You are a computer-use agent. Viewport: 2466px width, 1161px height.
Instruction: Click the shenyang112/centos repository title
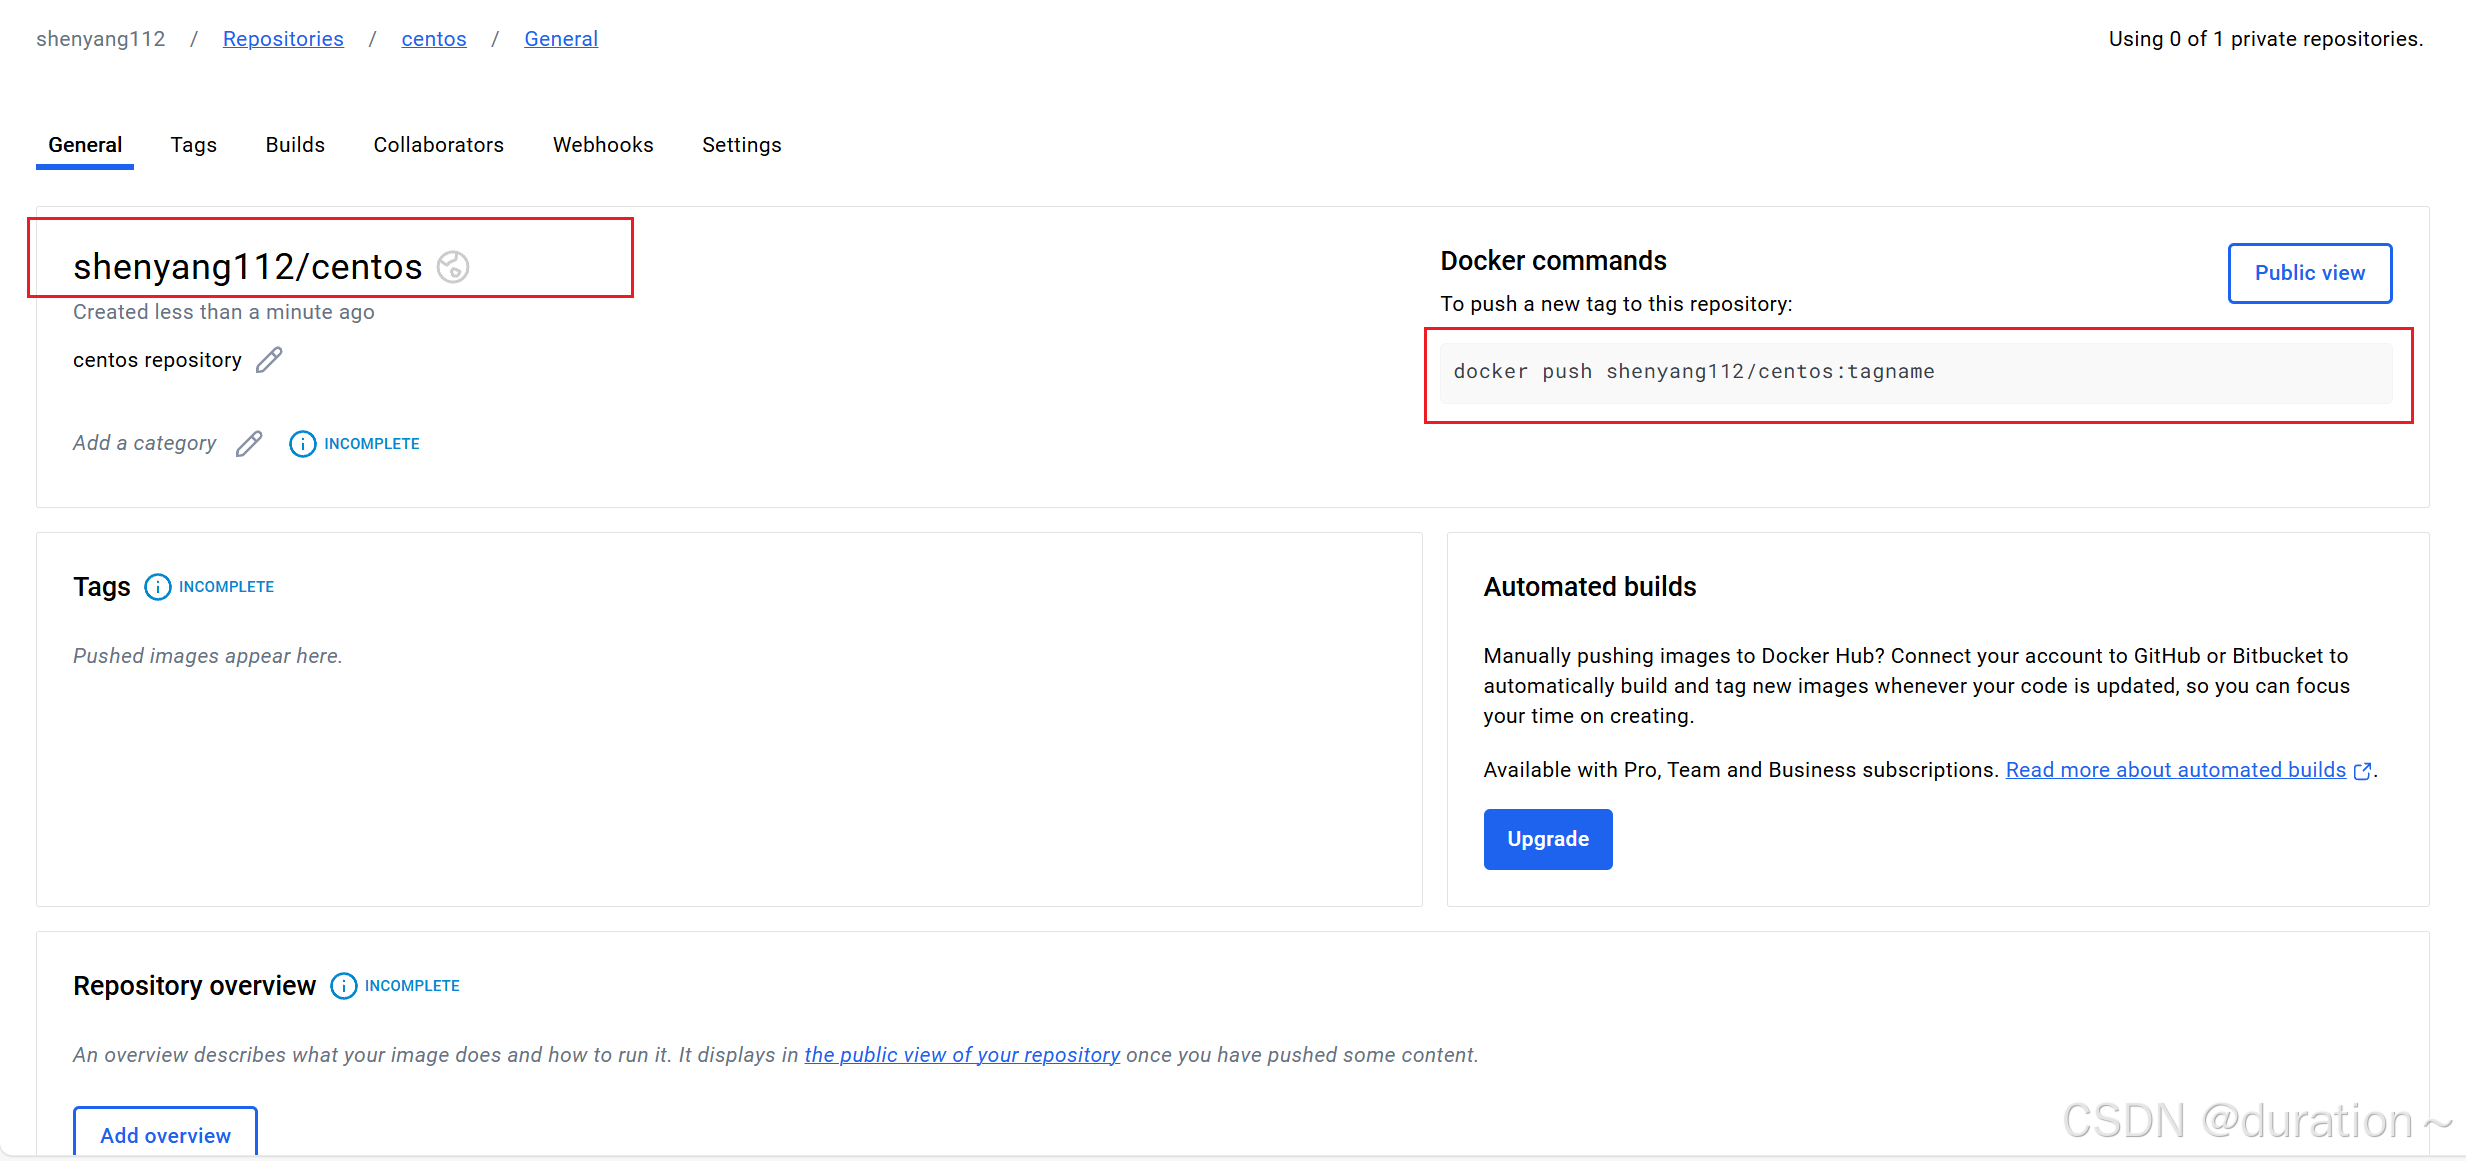point(248,267)
